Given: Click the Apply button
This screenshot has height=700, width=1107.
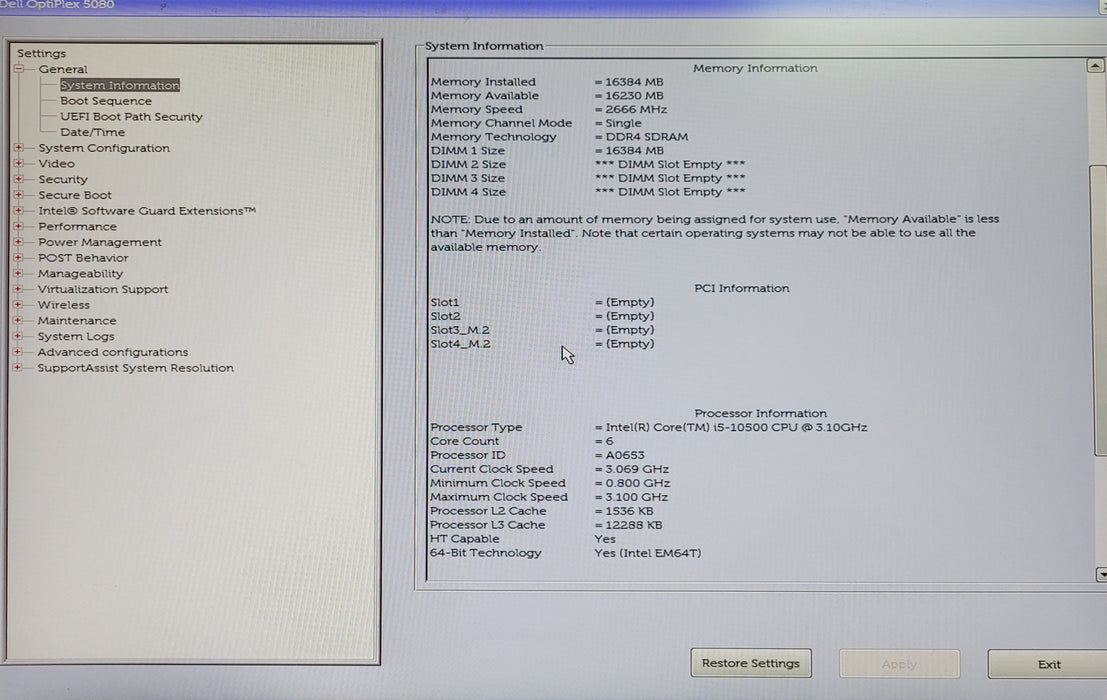Looking at the screenshot, I should click(899, 664).
